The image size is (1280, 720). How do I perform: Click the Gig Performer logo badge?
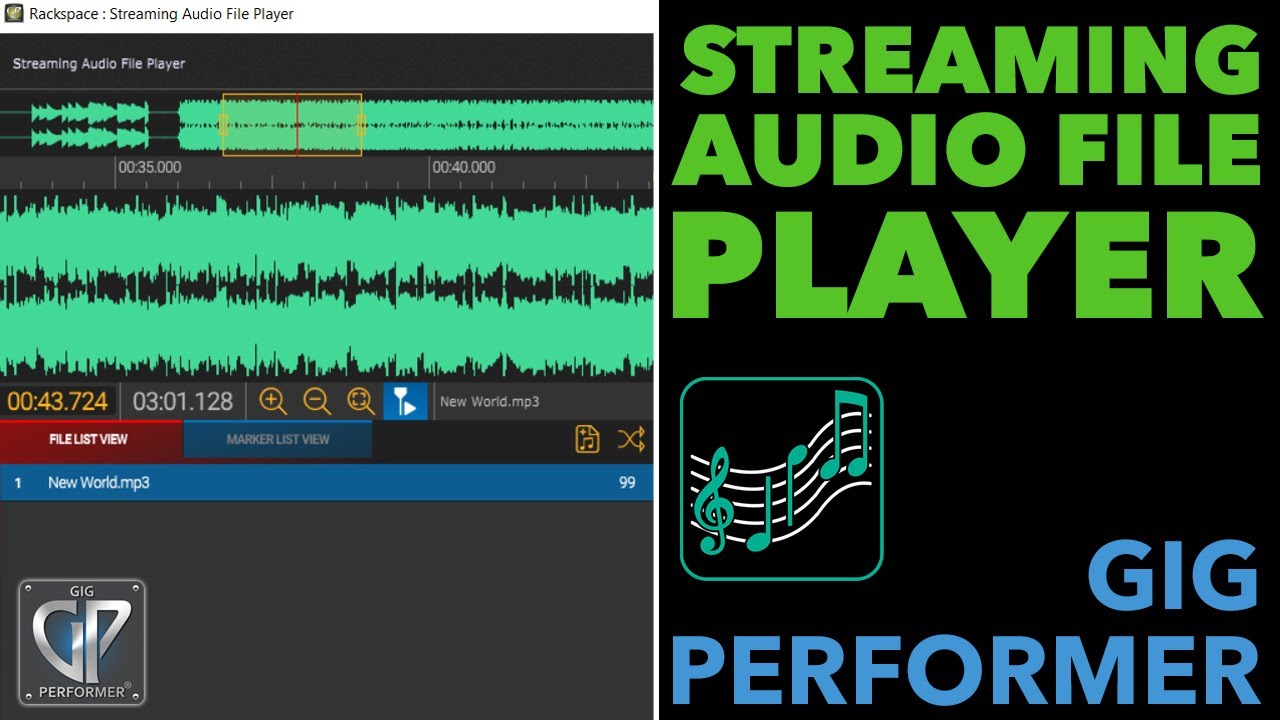point(82,643)
